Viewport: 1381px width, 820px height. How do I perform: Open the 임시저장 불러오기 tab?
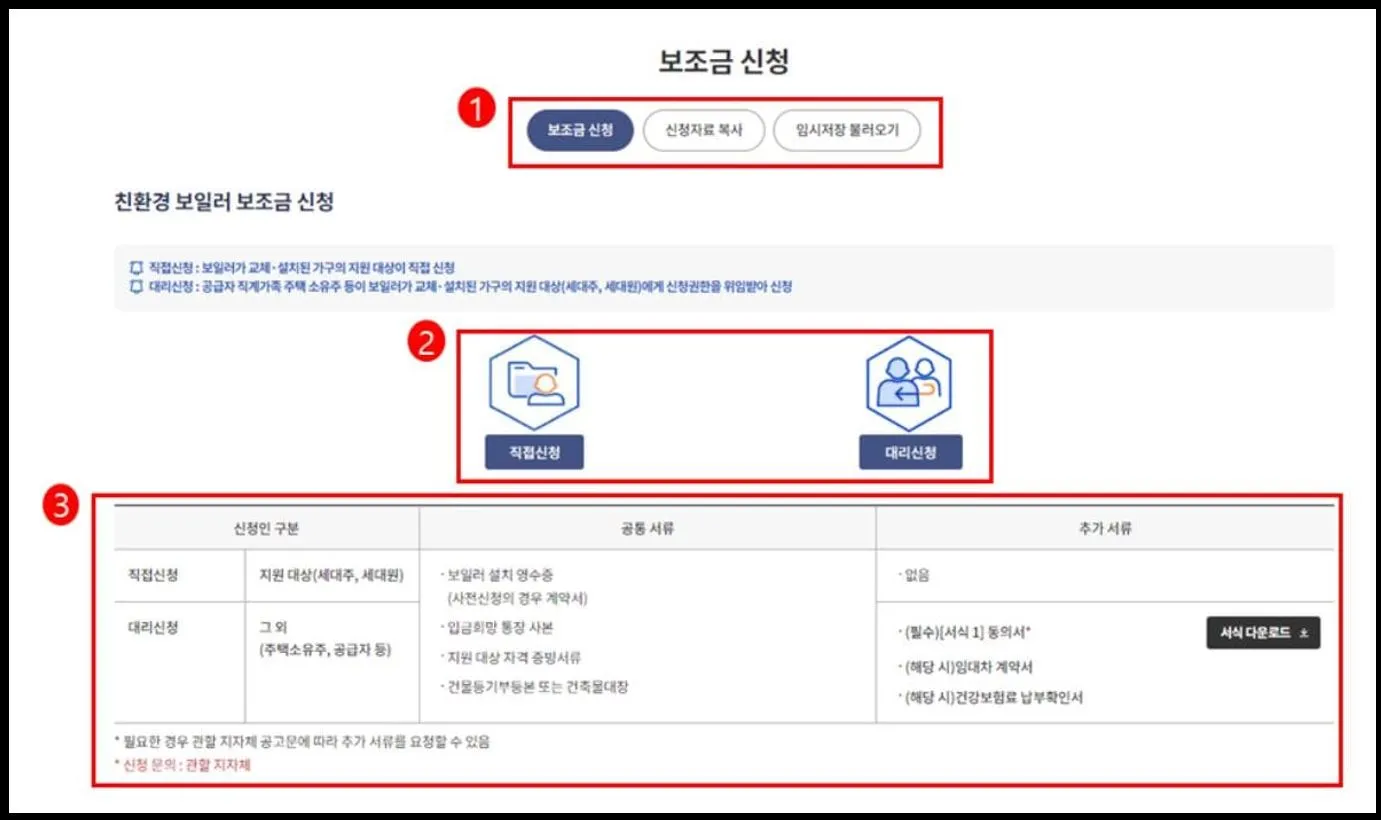847,131
